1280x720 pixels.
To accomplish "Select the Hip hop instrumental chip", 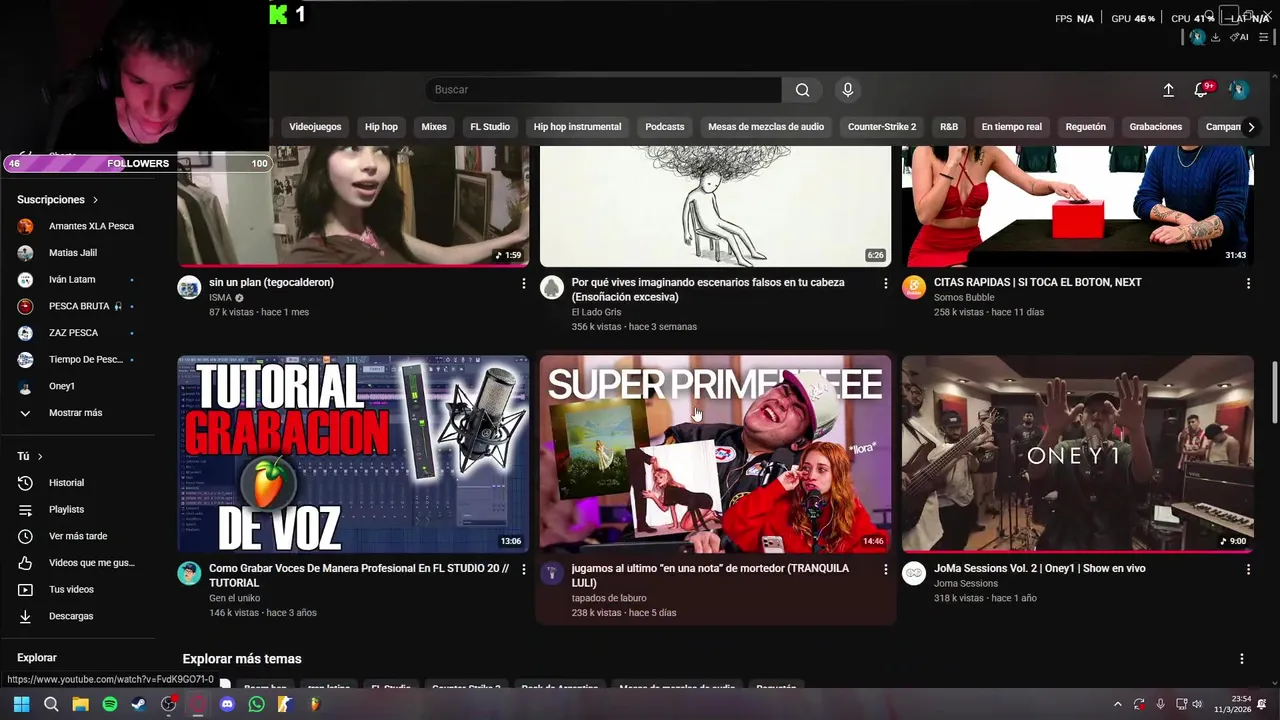I will coord(577,127).
